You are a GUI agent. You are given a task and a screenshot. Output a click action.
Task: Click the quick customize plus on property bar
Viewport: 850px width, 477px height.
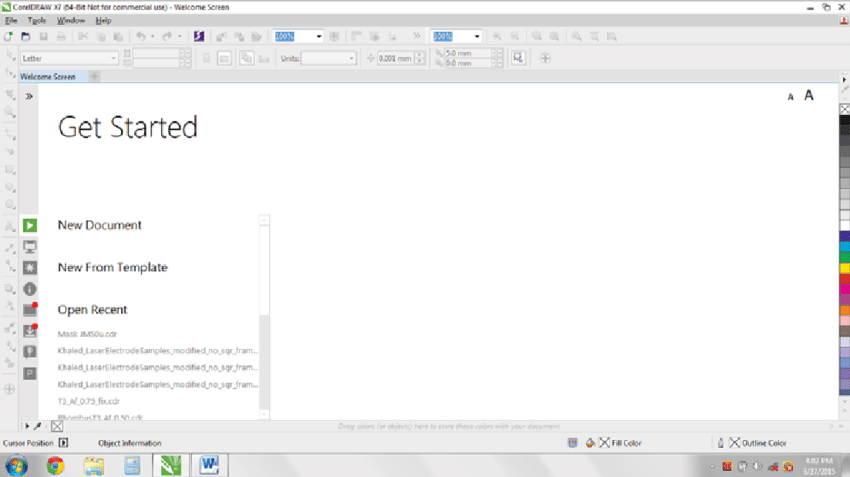click(545, 58)
